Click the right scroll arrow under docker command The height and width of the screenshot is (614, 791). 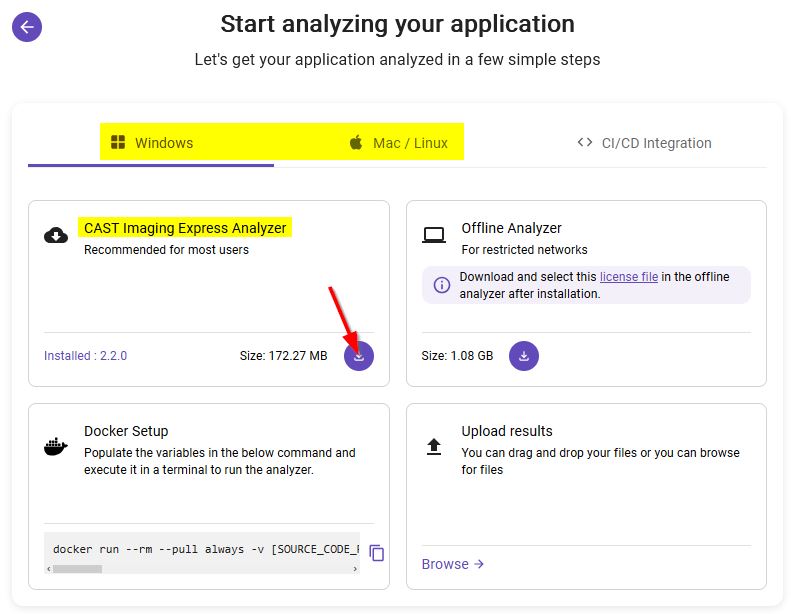click(355, 569)
